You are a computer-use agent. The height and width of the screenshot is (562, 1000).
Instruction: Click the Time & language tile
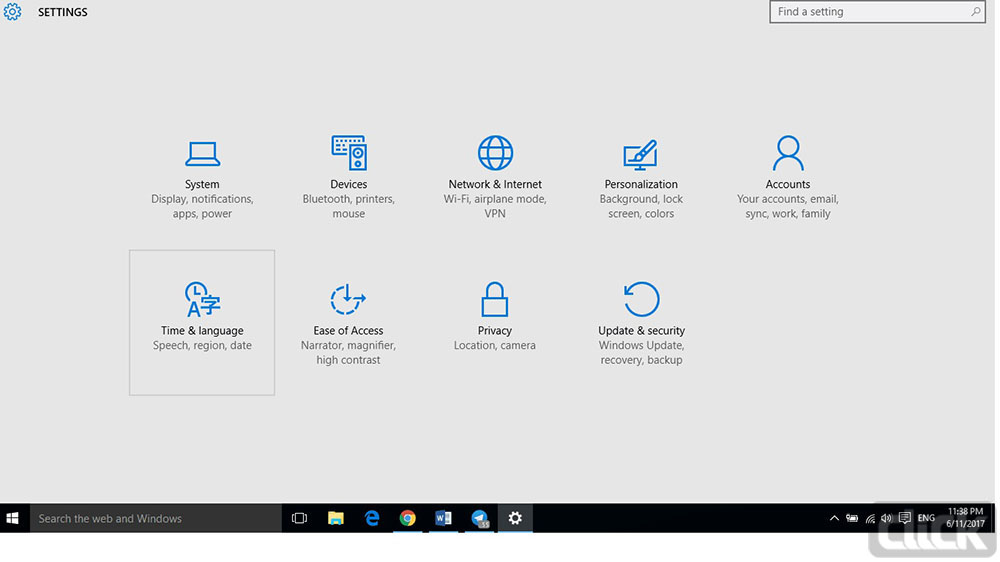202,322
